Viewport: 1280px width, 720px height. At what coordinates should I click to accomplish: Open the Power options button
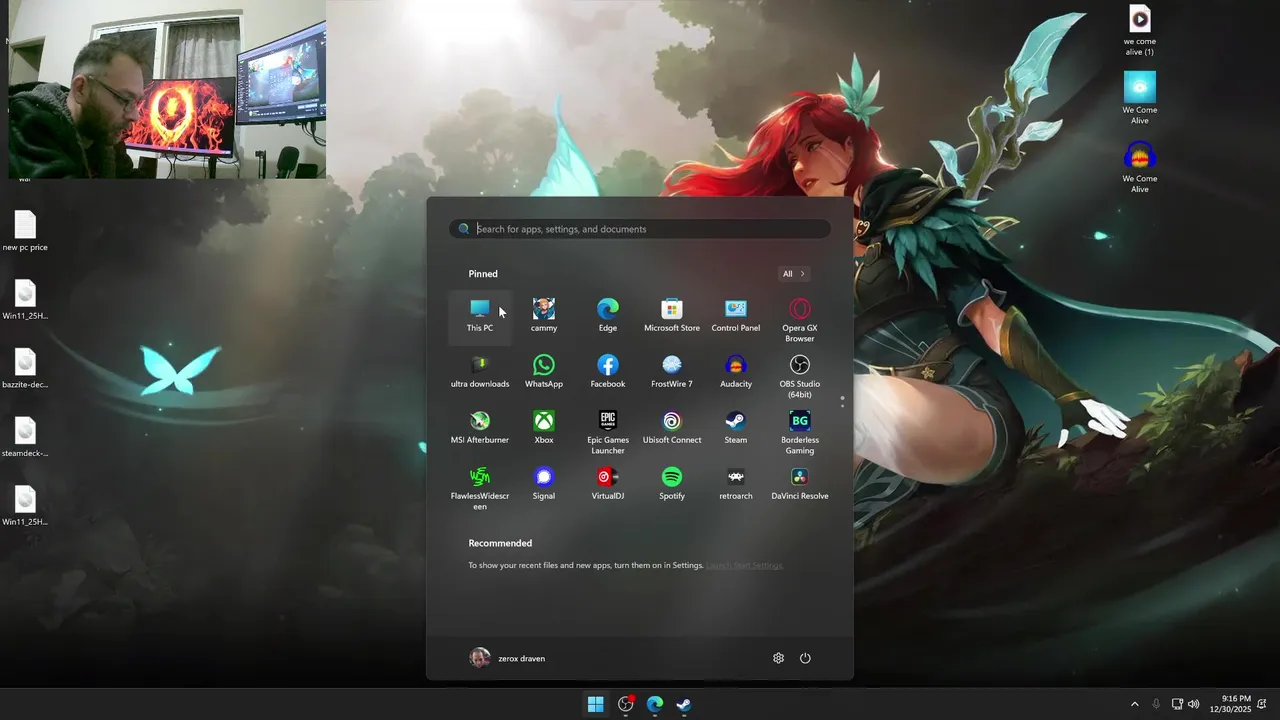805,658
